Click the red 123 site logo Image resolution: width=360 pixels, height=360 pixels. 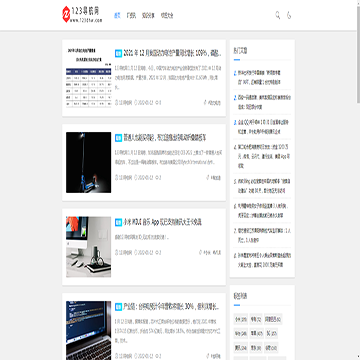(82, 15)
